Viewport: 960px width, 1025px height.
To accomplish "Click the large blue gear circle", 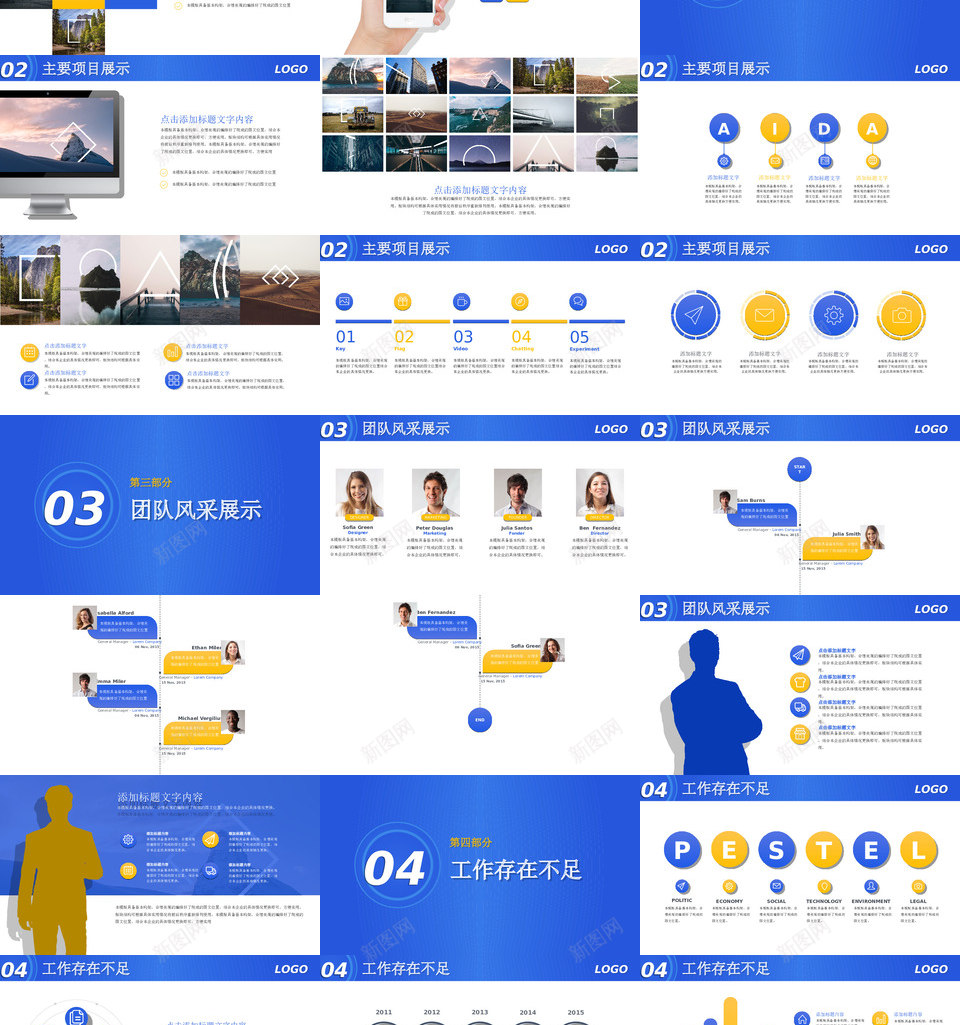I will click(x=833, y=315).
